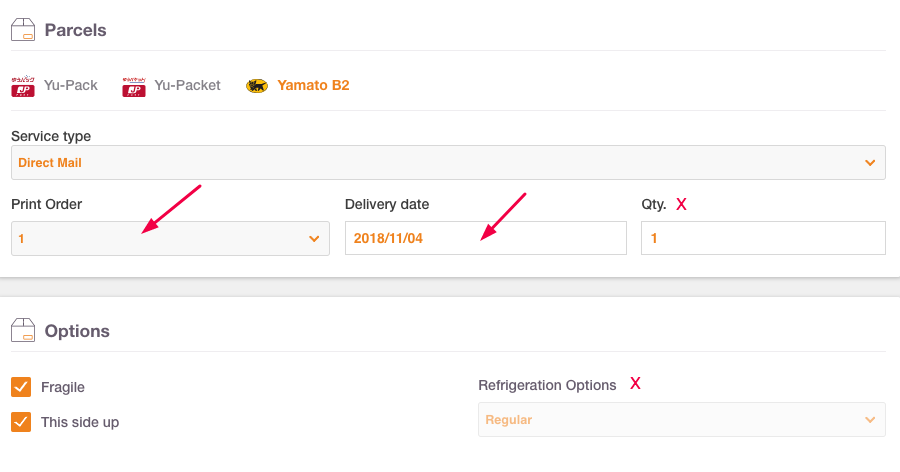Open the Direct Mail service type dropdown
Screen dimensions: 900x472
448,163
